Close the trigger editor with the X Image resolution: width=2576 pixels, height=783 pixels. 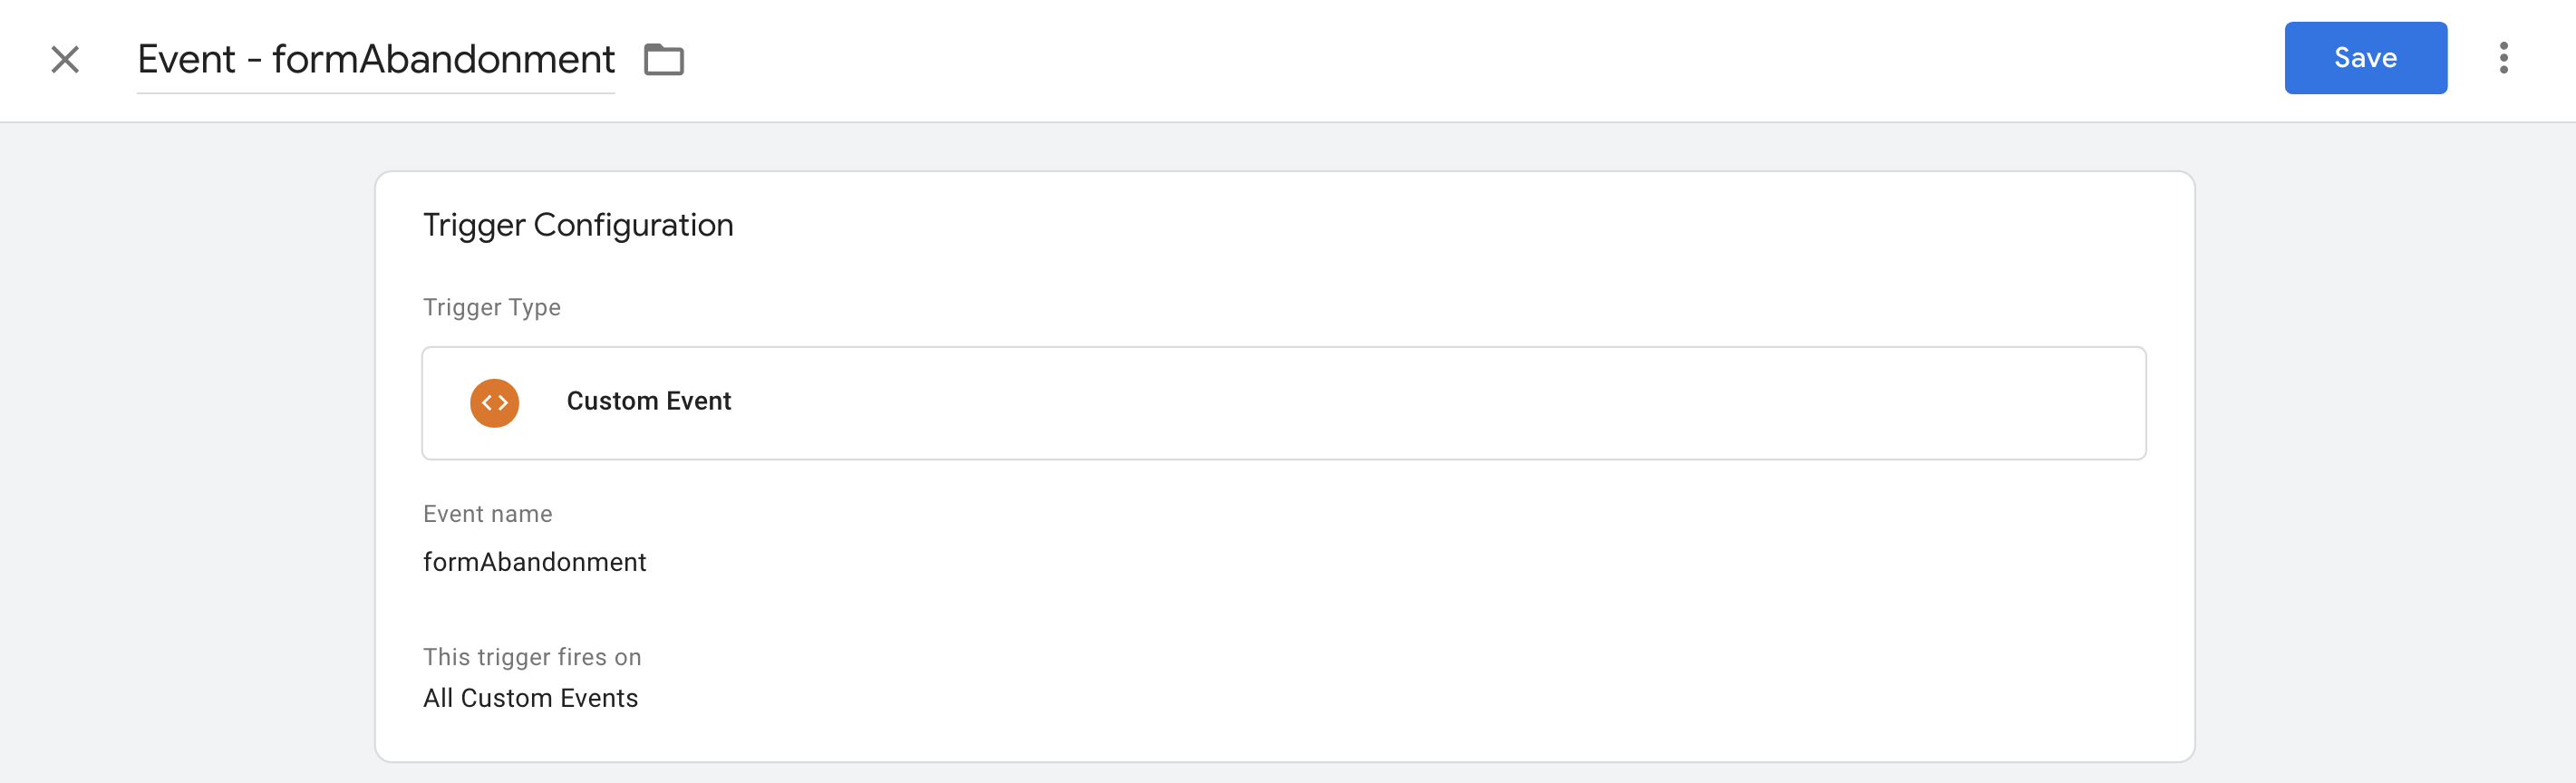pos(65,60)
